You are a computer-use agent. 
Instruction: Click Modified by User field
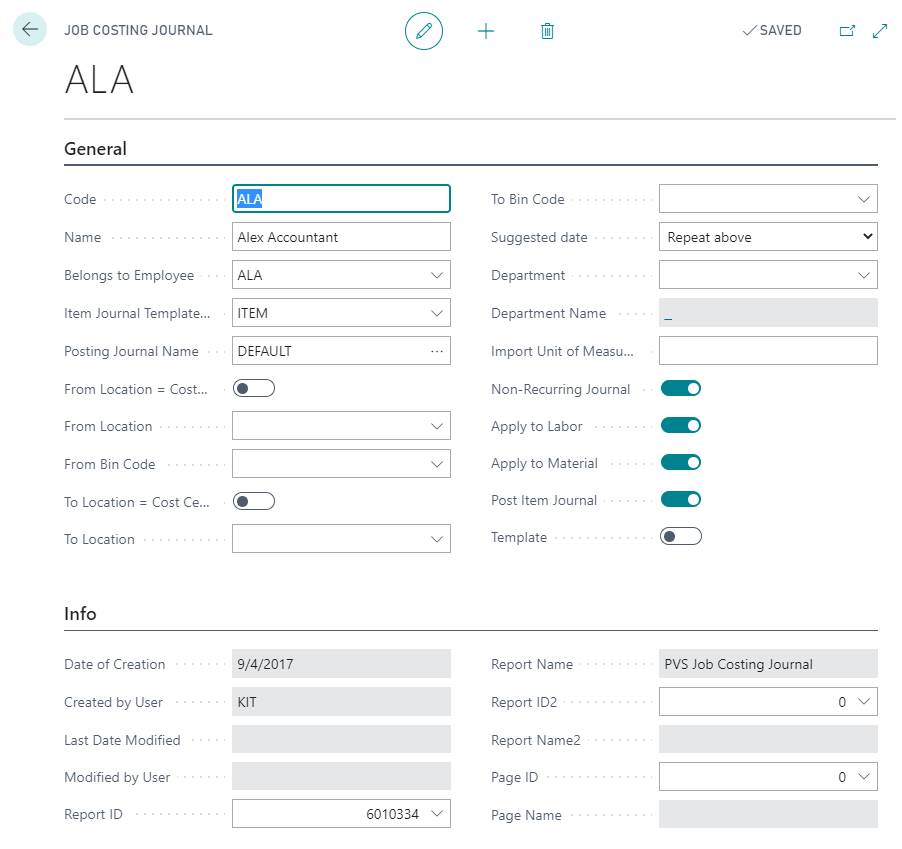click(341, 777)
